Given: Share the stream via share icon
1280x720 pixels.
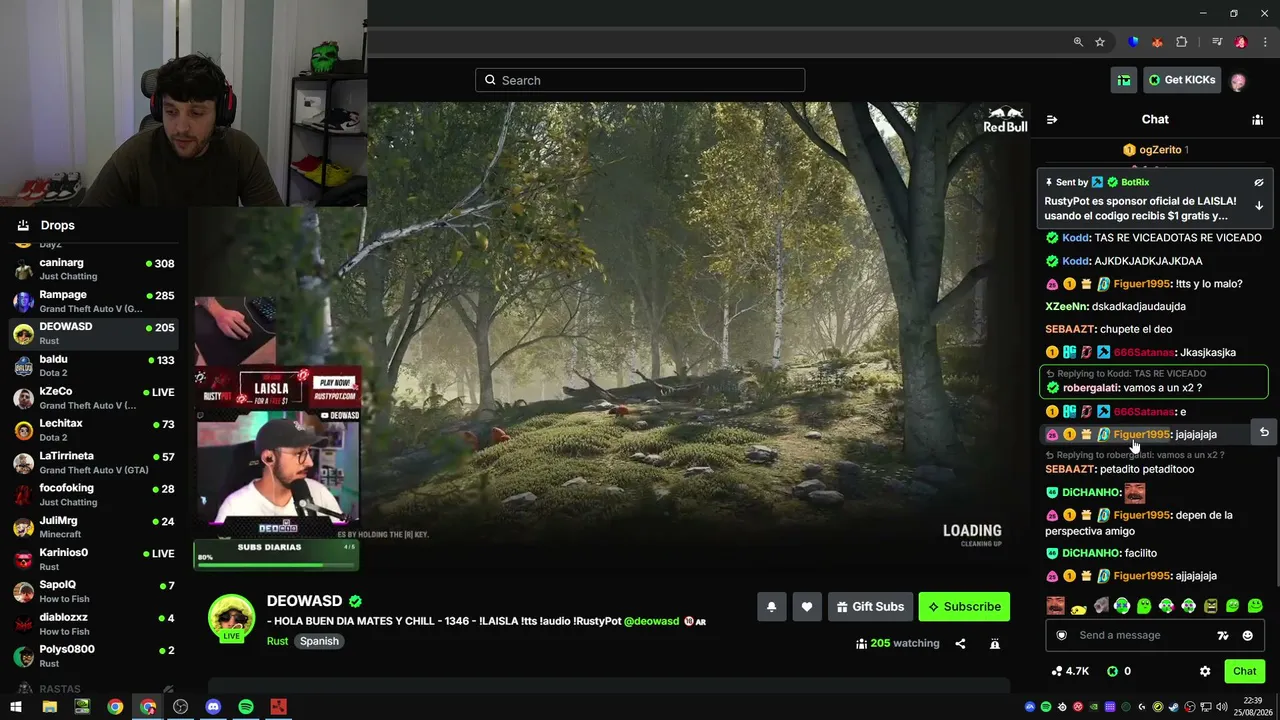Looking at the screenshot, I should 960,644.
